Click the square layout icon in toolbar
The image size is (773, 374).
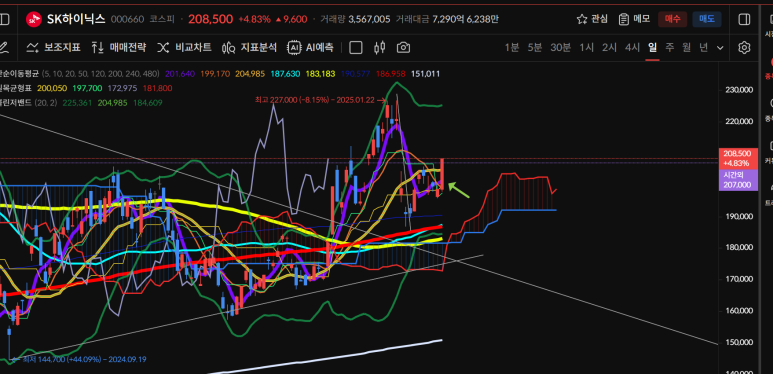coord(355,48)
